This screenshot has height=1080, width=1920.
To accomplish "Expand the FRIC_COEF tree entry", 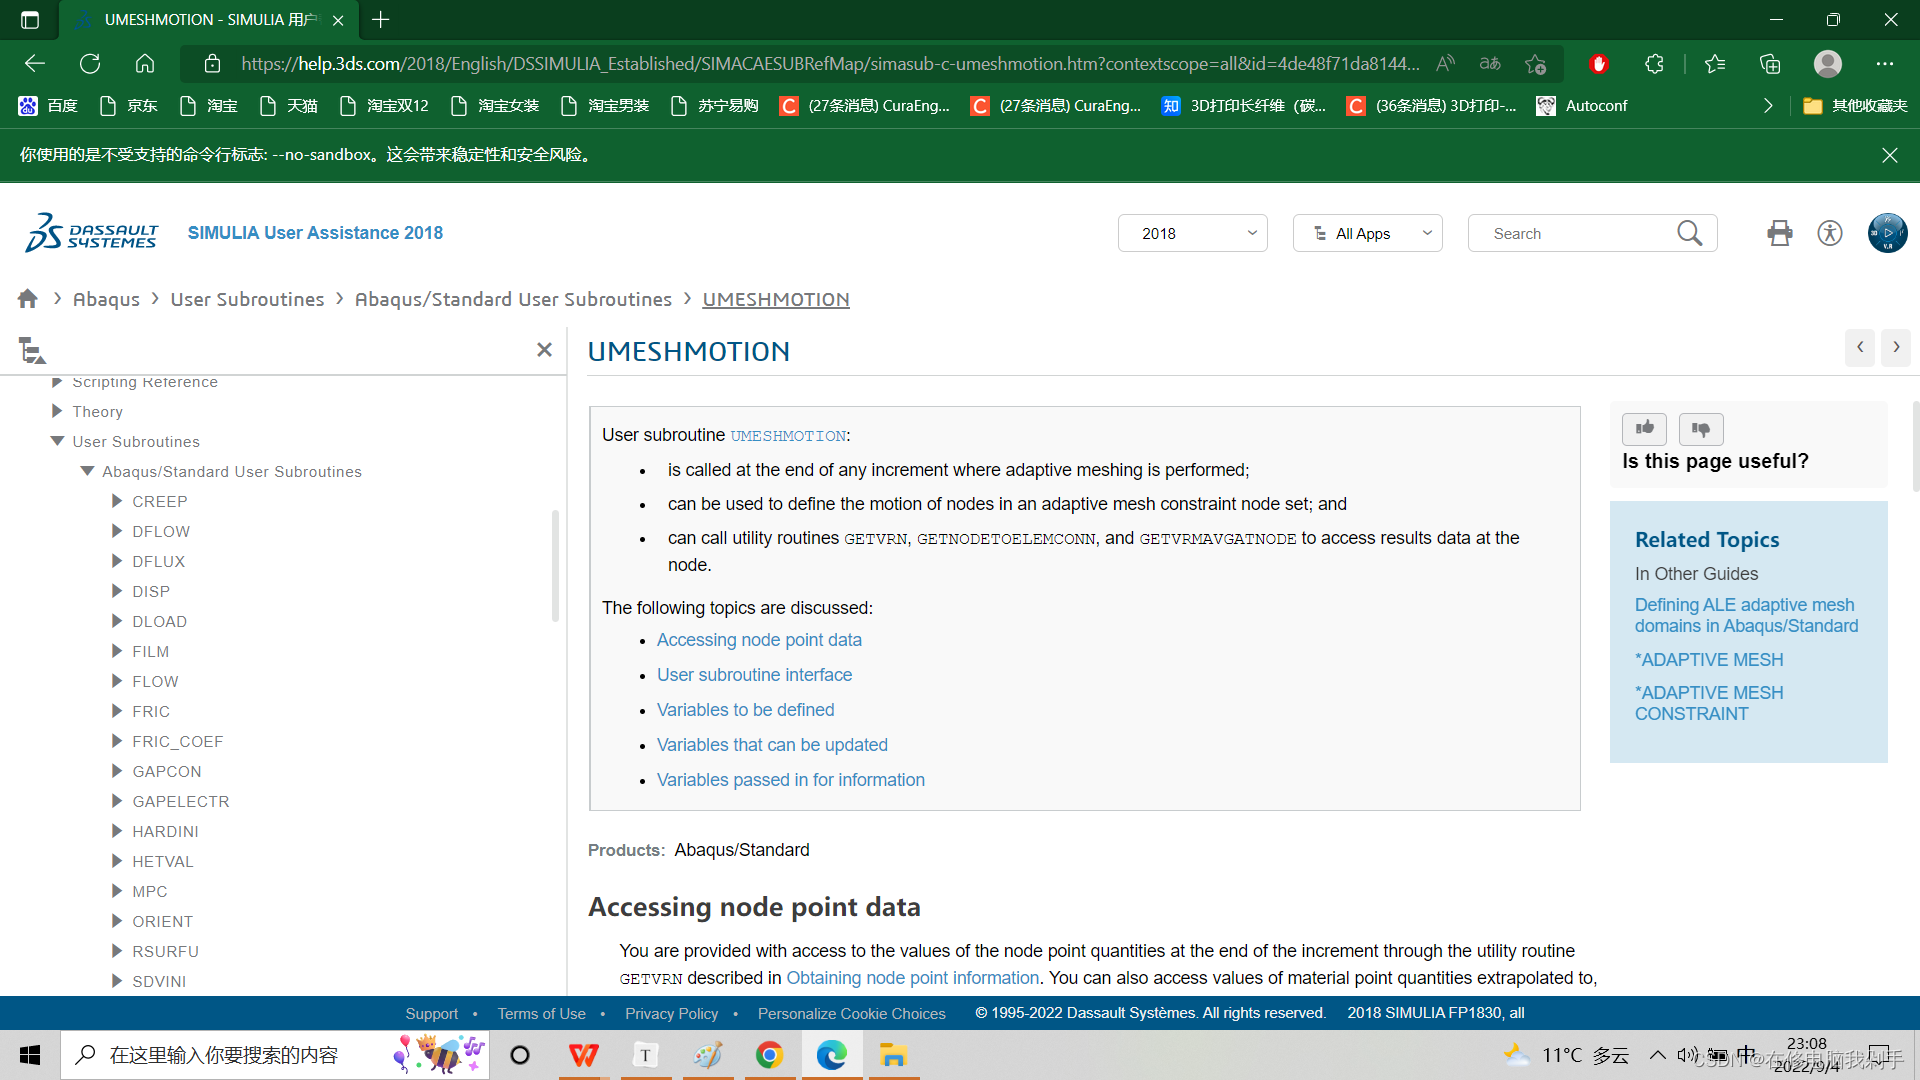I will (x=117, y=741).
